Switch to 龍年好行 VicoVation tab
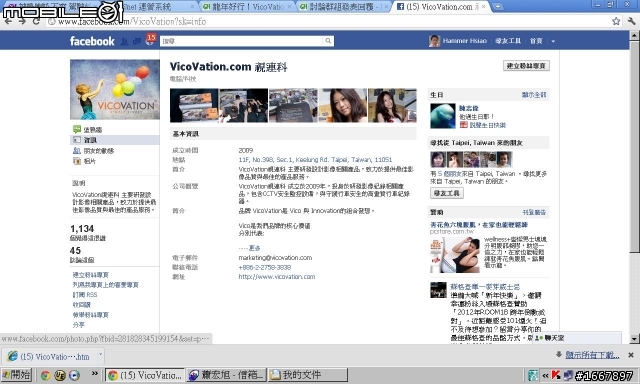This screenshot has height=384, width=640. tap(248, 7)
